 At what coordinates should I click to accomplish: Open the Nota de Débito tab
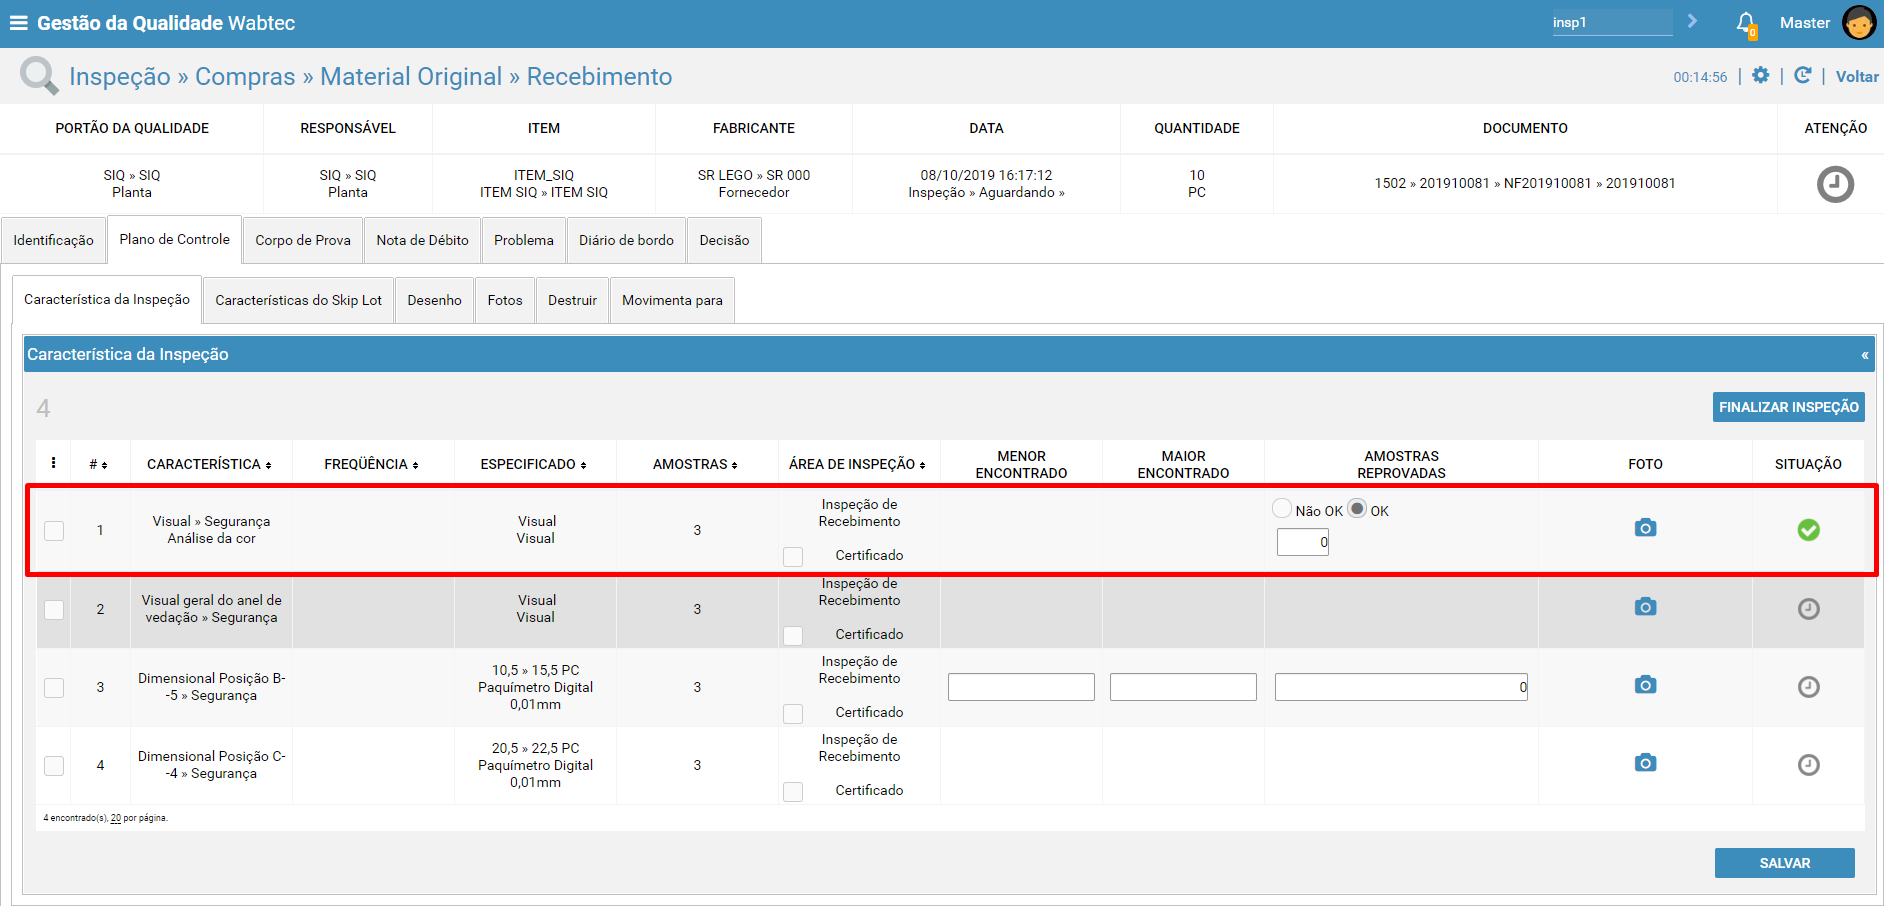pos(422,240)
